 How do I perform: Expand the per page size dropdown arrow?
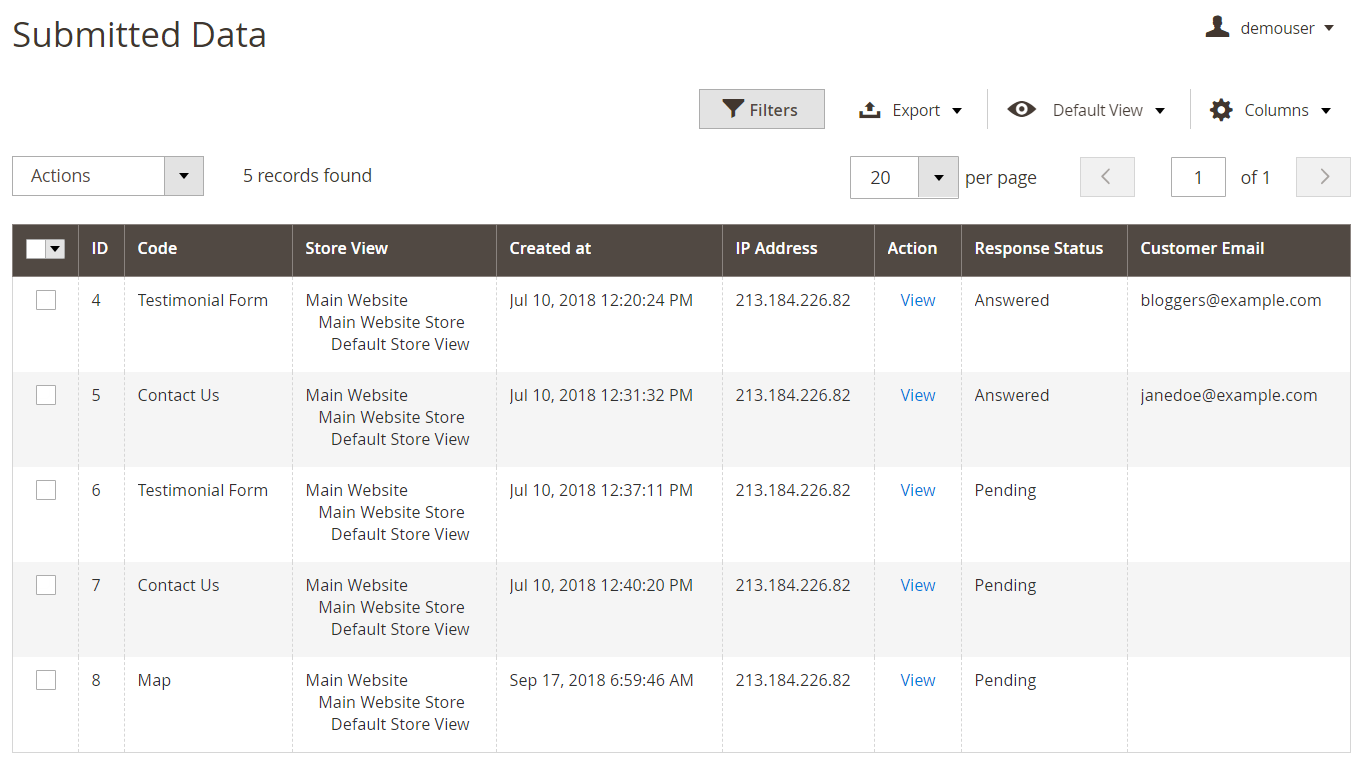tap(938, 178)
